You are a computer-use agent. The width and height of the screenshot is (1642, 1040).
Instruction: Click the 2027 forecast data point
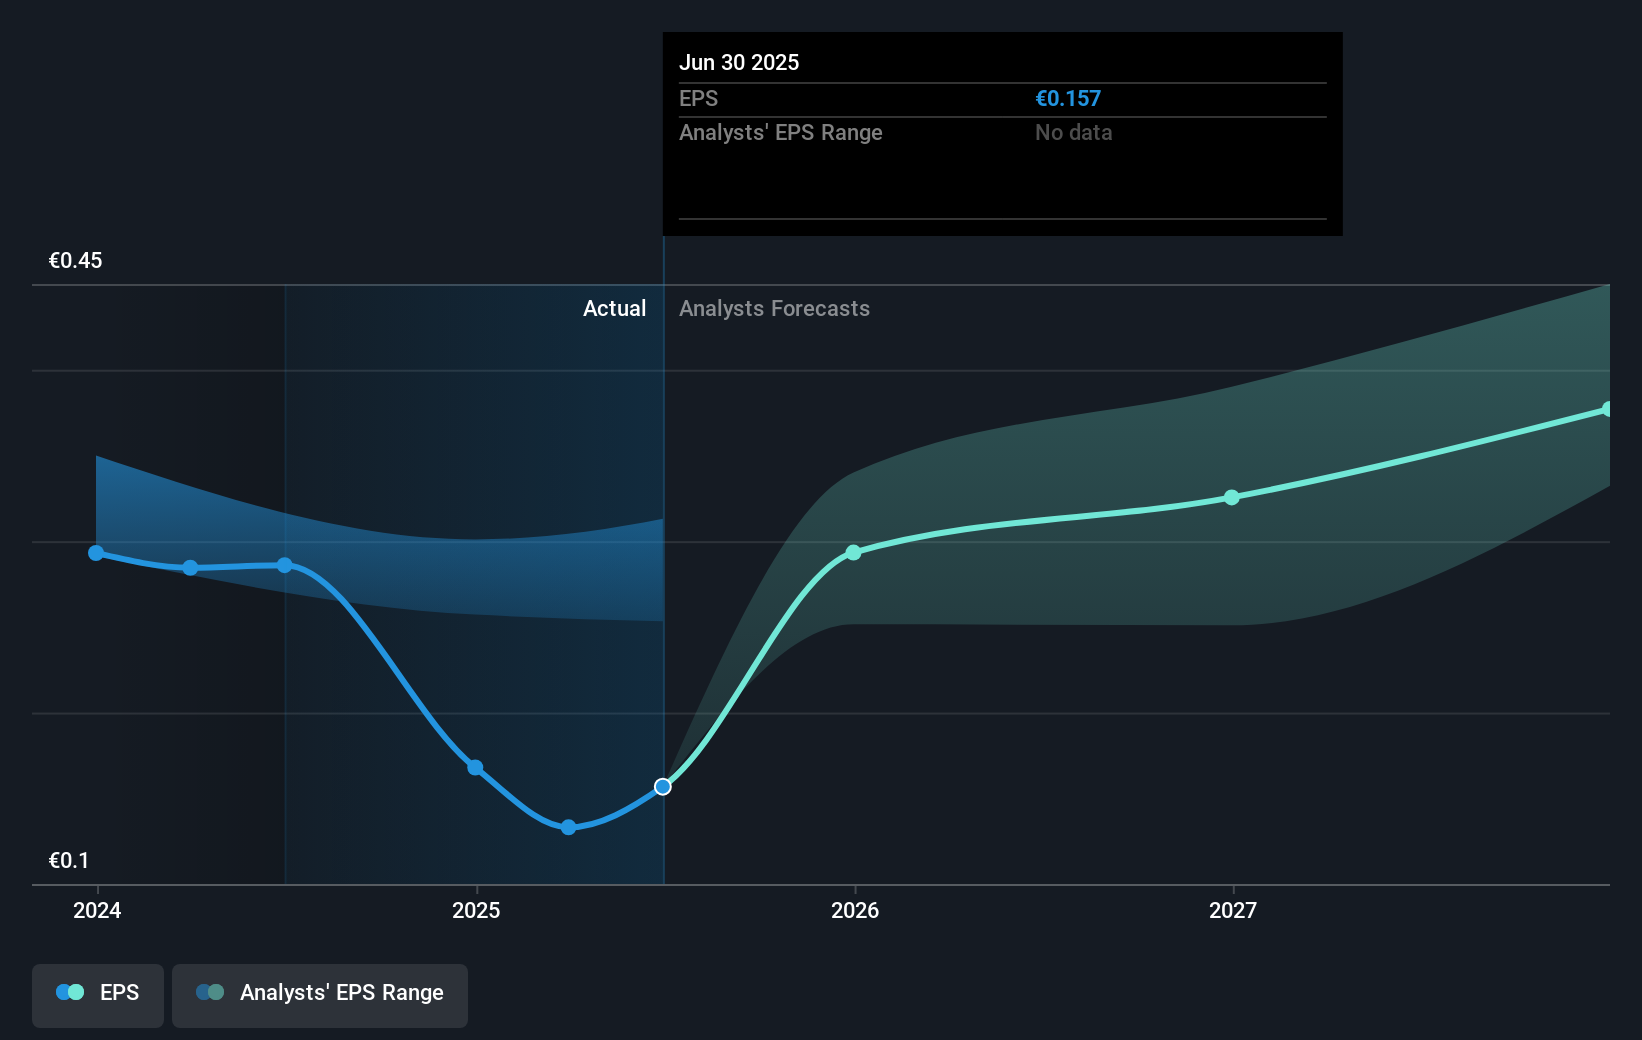coord(1232,498)
